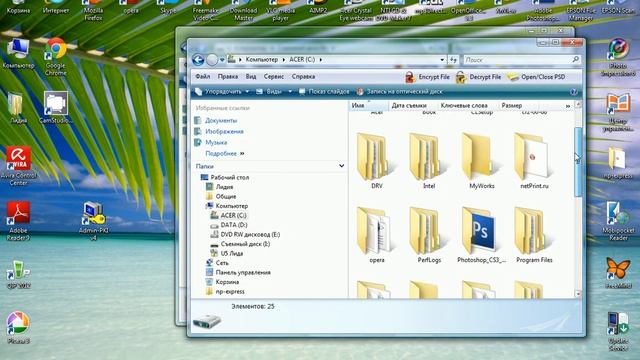Click the CamStudio desktop icon
The height and width of the screenshot is (360, 640).
[x=56, y=108]
